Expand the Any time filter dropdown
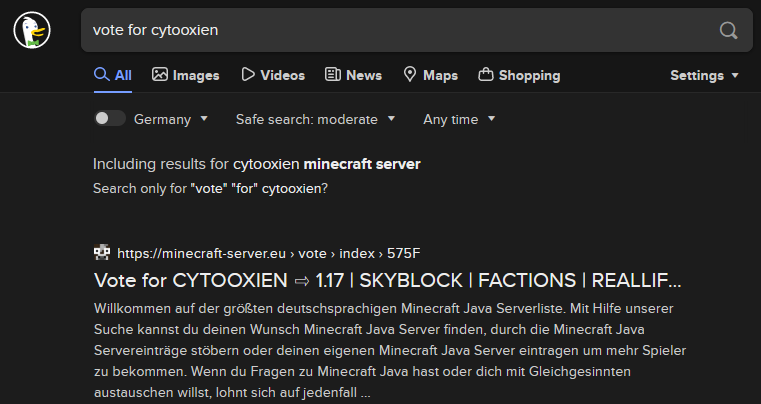Image resolution: width=761 pixels, height=404 pixels. (x=459, y=119)
